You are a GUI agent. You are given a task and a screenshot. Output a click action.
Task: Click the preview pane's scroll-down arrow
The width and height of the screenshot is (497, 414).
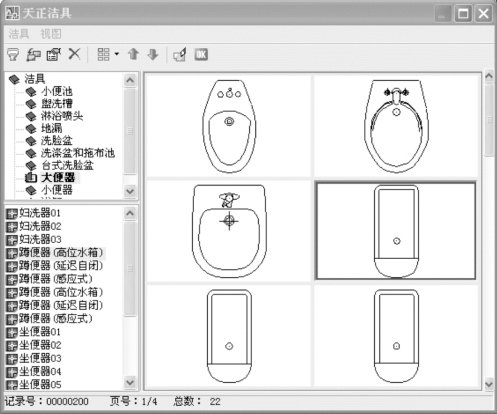[x=489, y=384]
